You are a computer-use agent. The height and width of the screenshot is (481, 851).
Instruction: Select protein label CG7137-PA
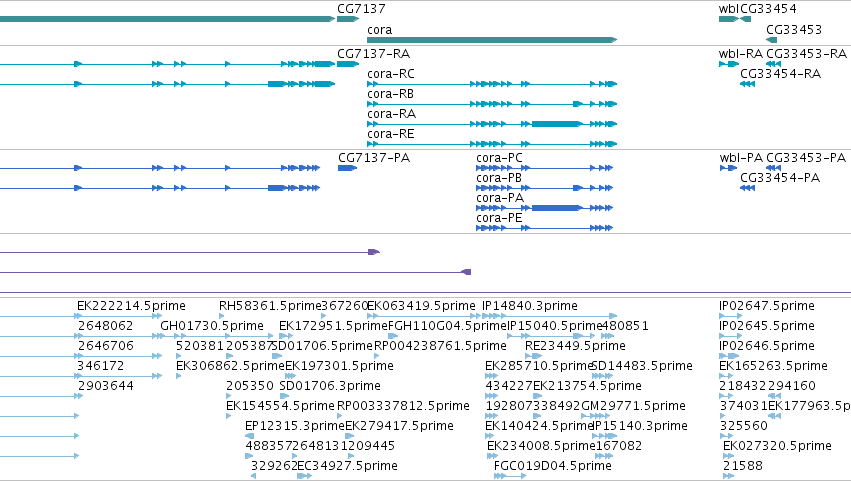pyautogui.click(x=374, y=158)
